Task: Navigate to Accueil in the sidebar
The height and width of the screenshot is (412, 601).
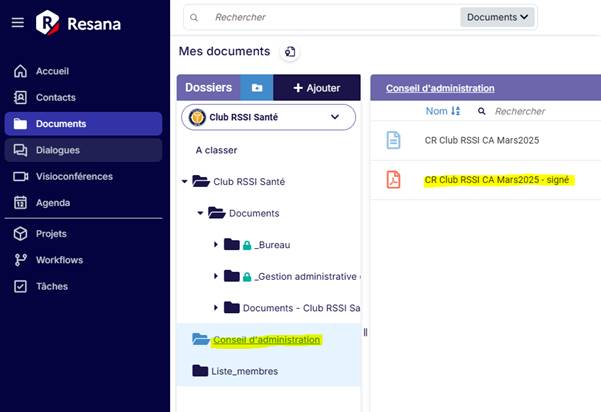Action: point(52,71)
